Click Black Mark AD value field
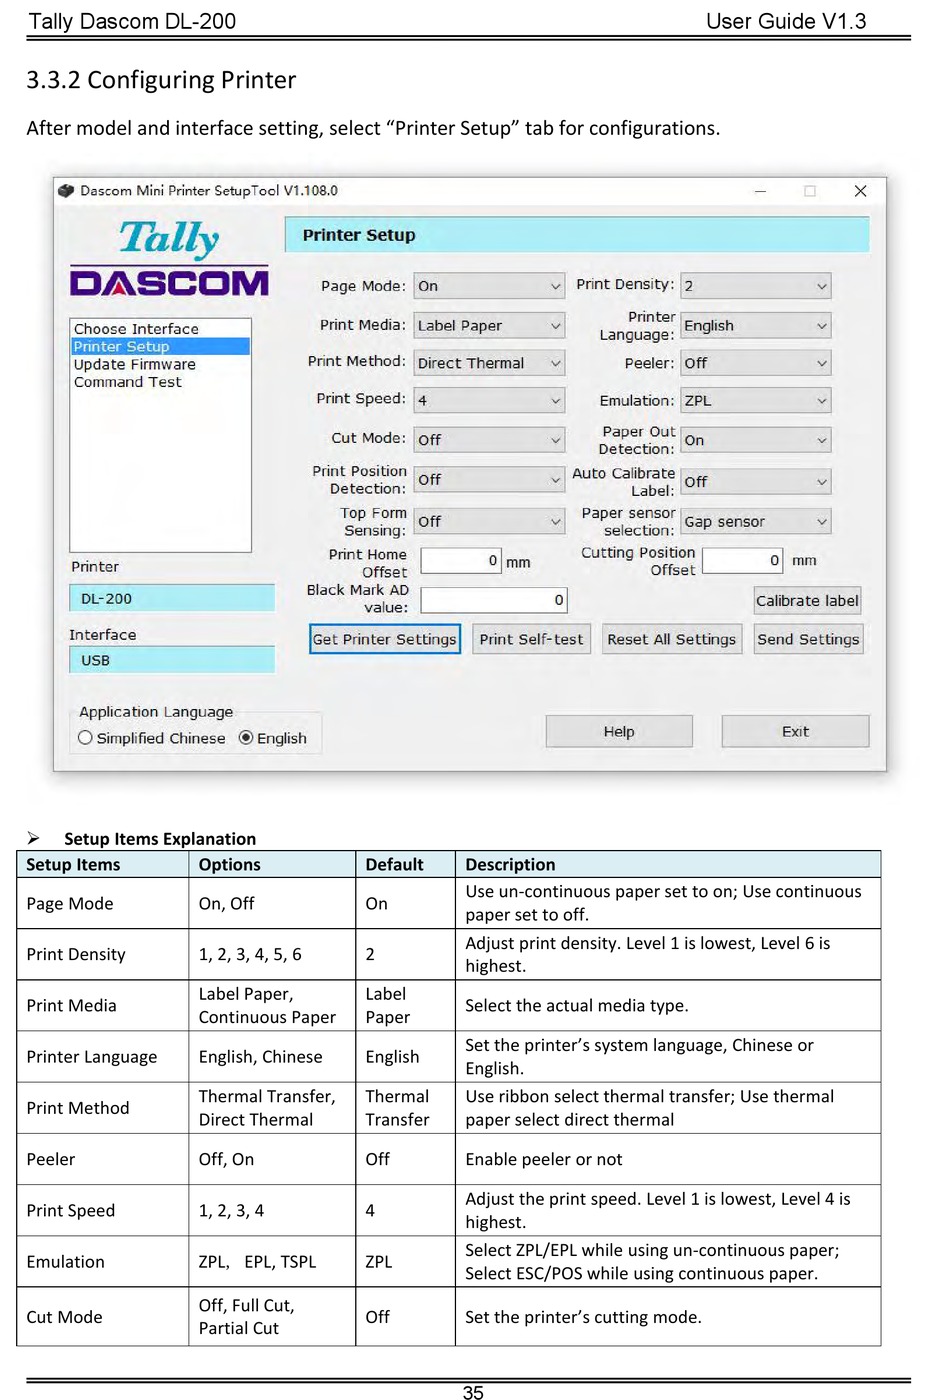The height and width of the screenshot is (1400, 950). [x=494, y=600]
